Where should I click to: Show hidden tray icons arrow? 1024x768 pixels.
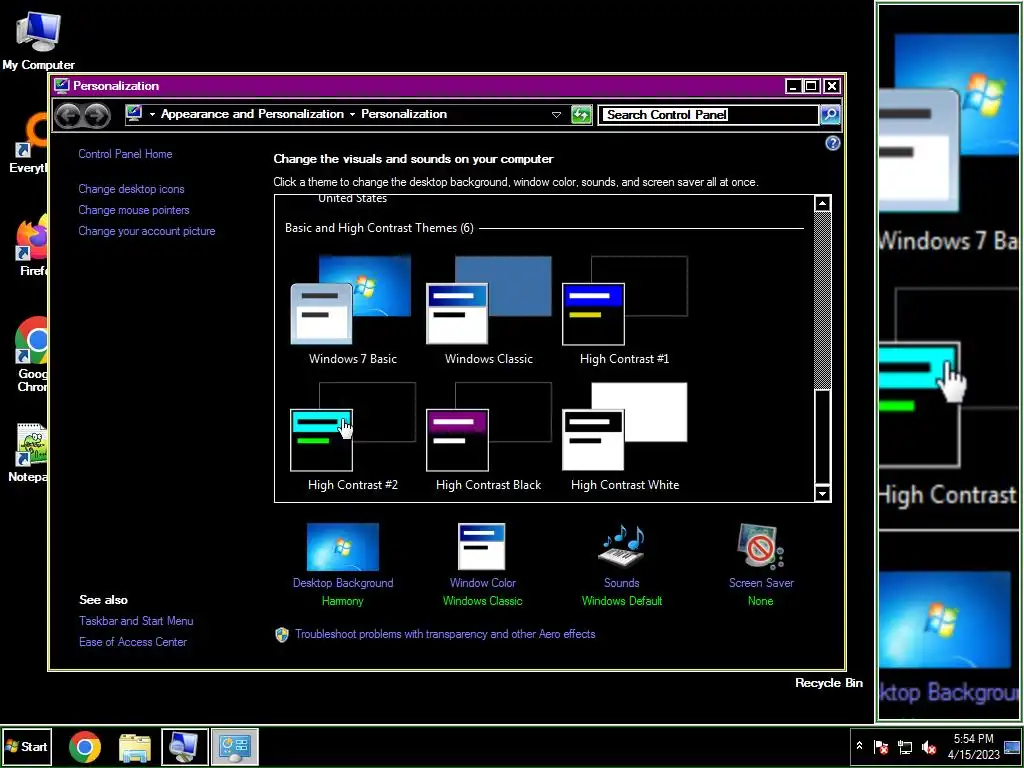(x=859, y=746)
